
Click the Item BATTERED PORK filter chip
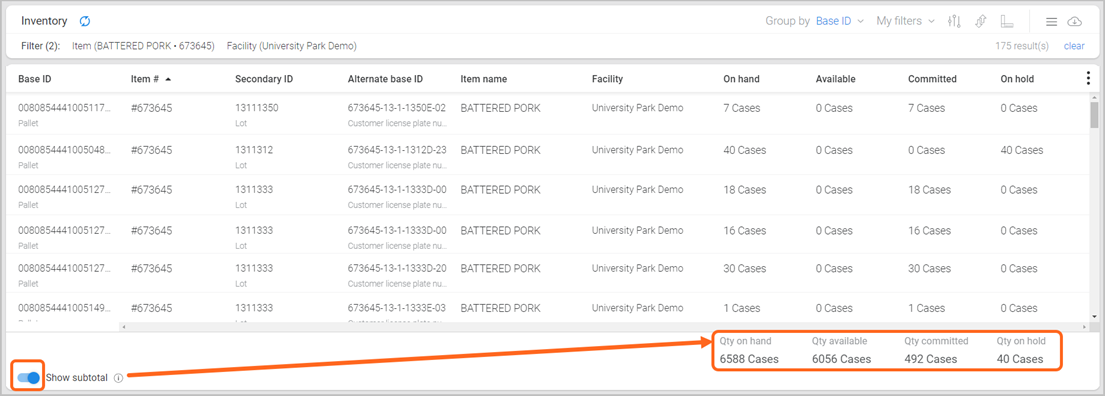[143, 47]
